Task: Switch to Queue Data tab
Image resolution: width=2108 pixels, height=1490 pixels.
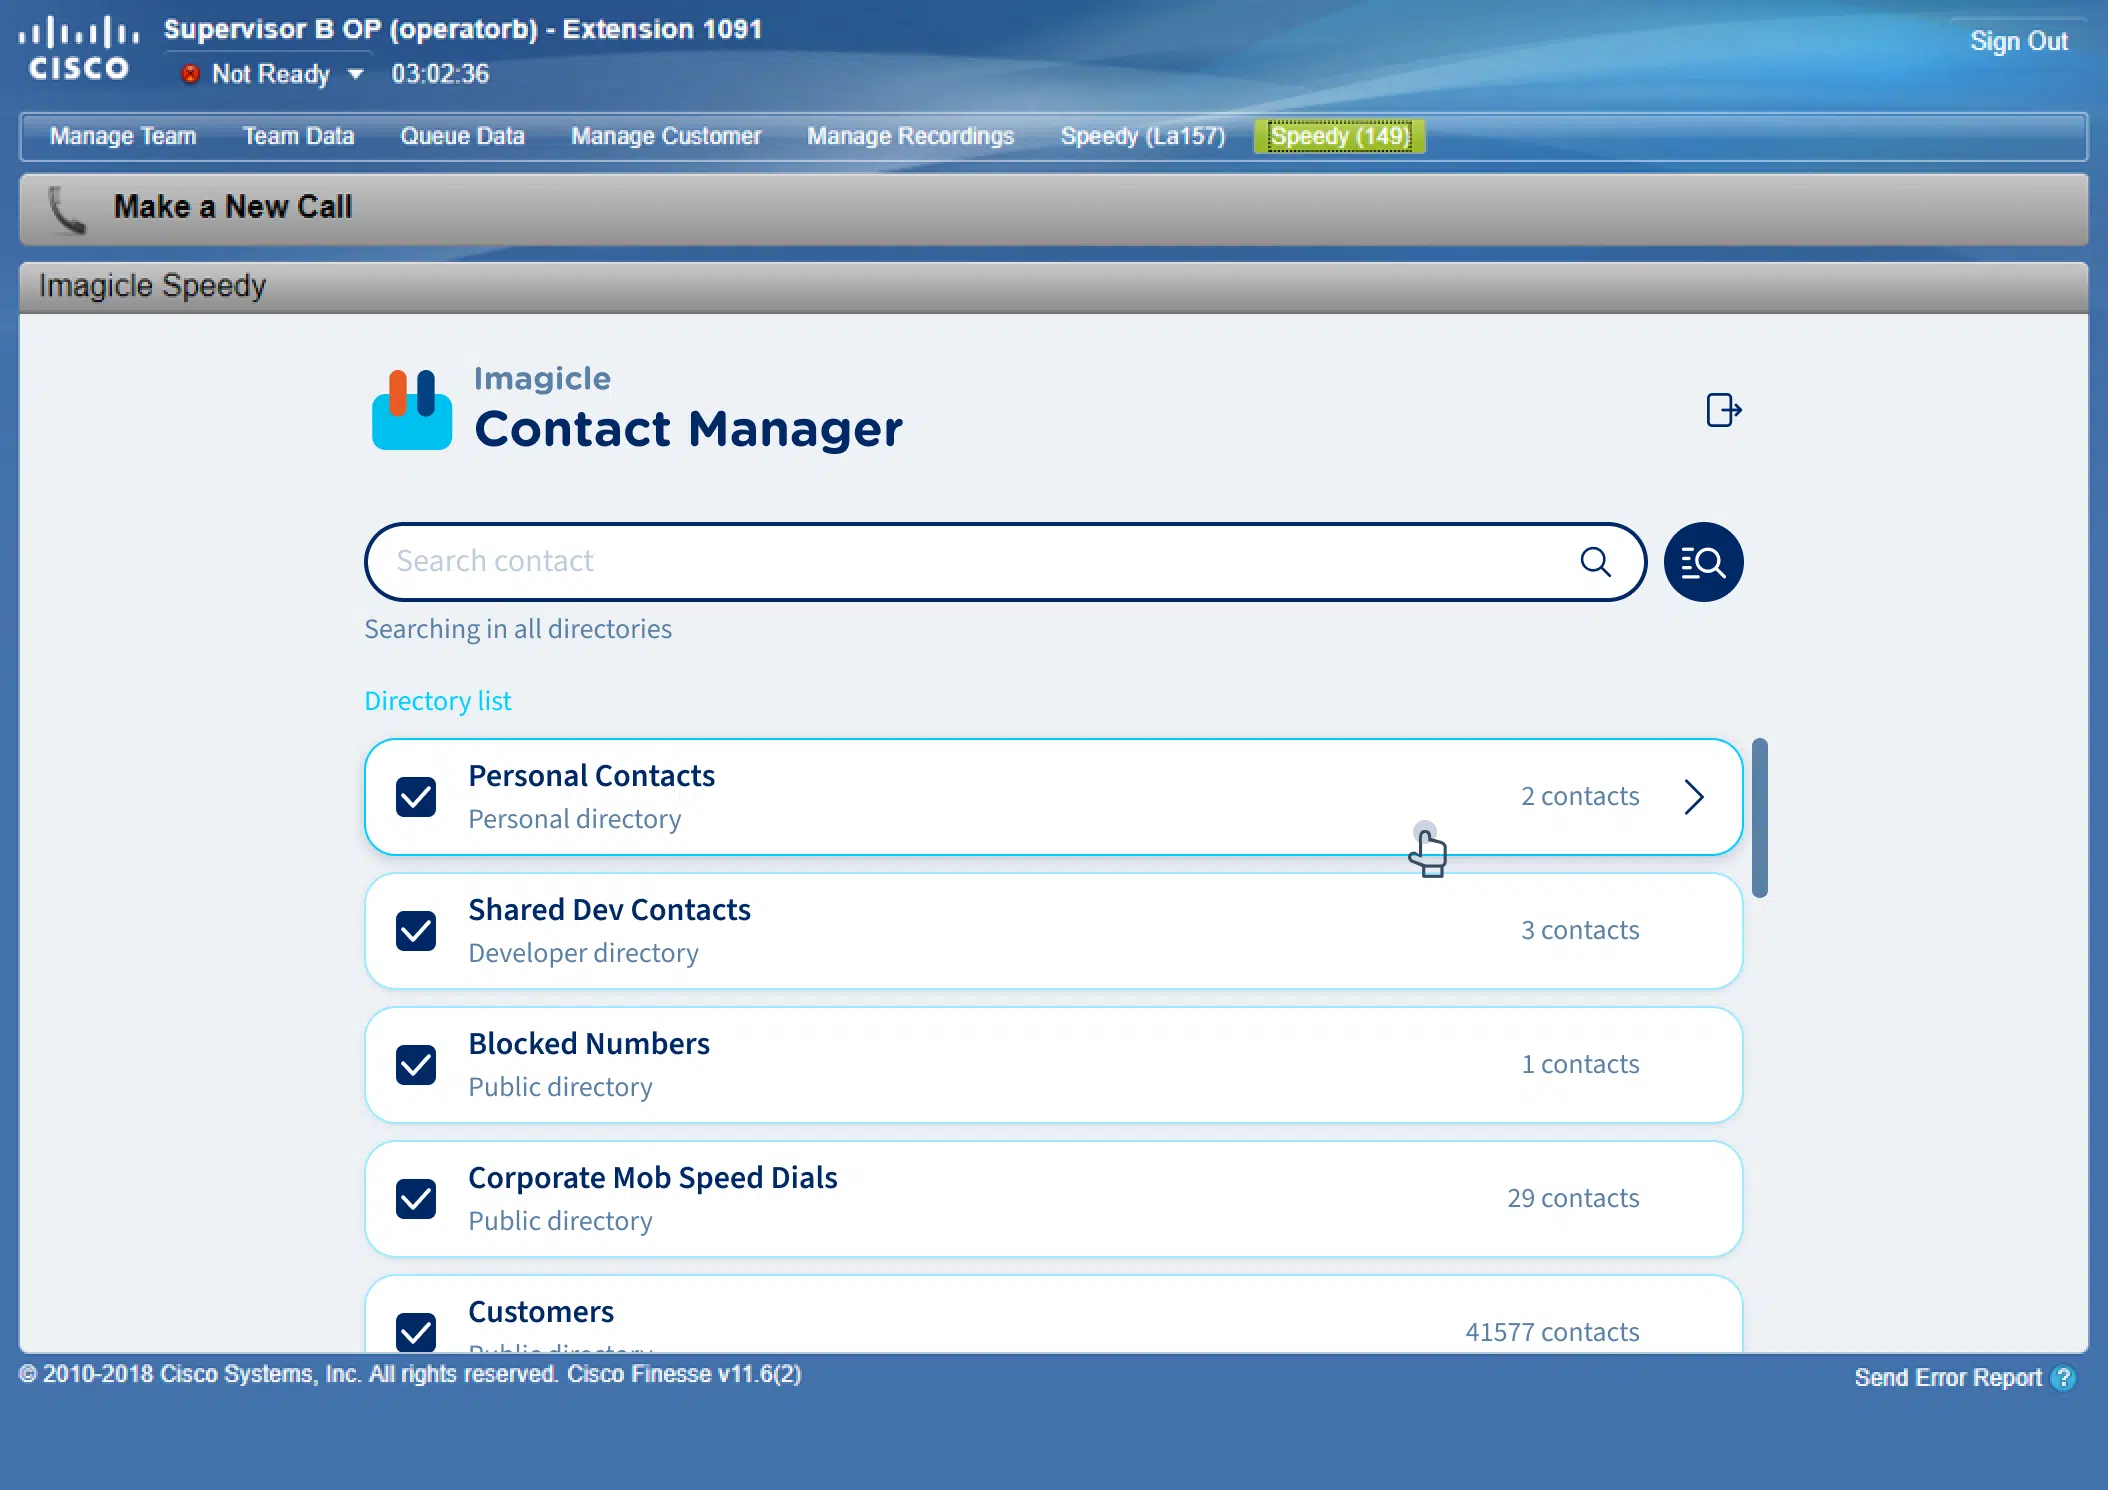Action: point(462,136)
